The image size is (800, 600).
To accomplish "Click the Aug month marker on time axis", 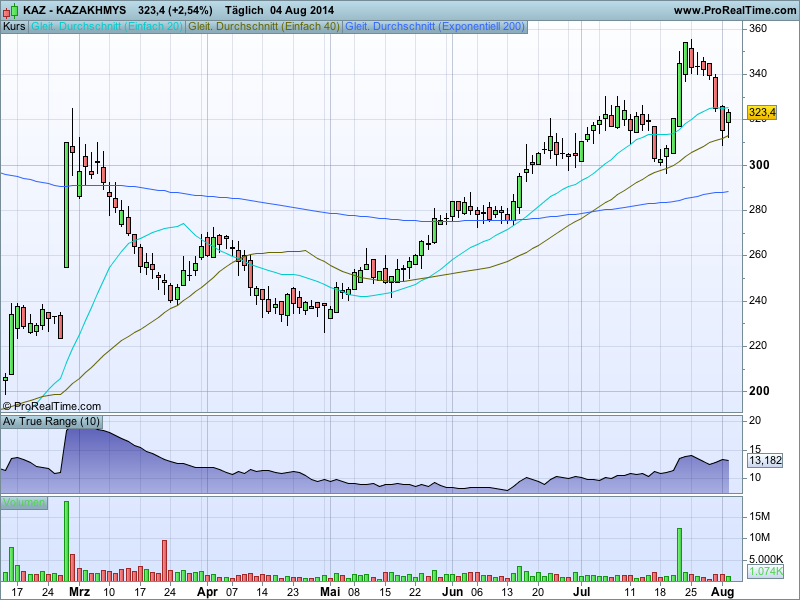I will (723, 592).
